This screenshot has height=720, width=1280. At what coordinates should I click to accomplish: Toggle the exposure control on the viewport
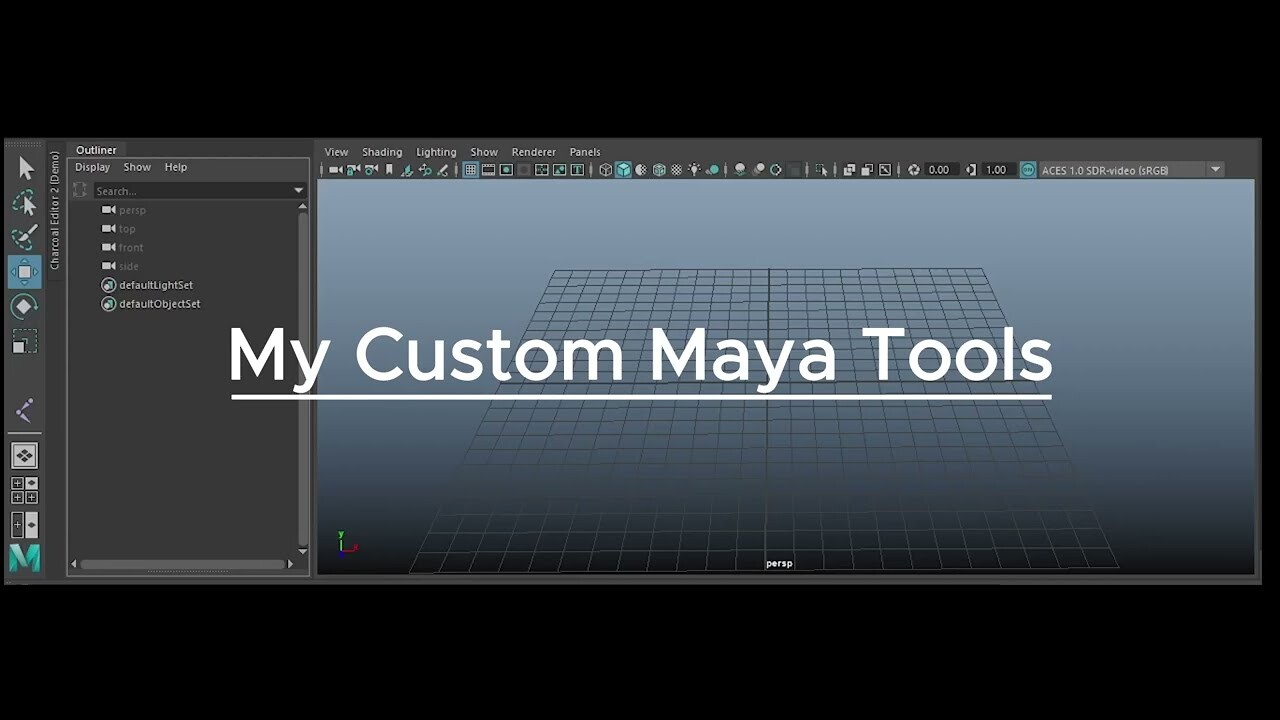(914, 170)
